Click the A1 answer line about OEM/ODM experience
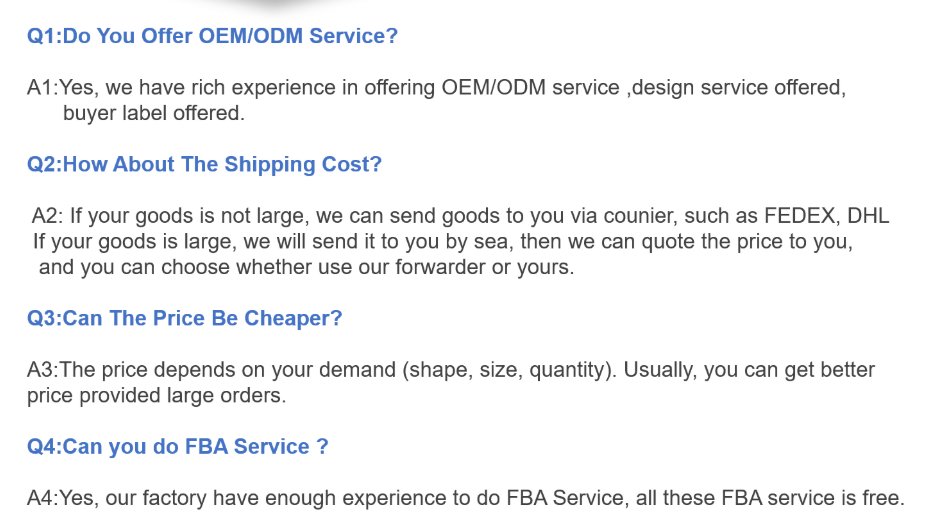927x525 pixels. [x=436, y=88]
